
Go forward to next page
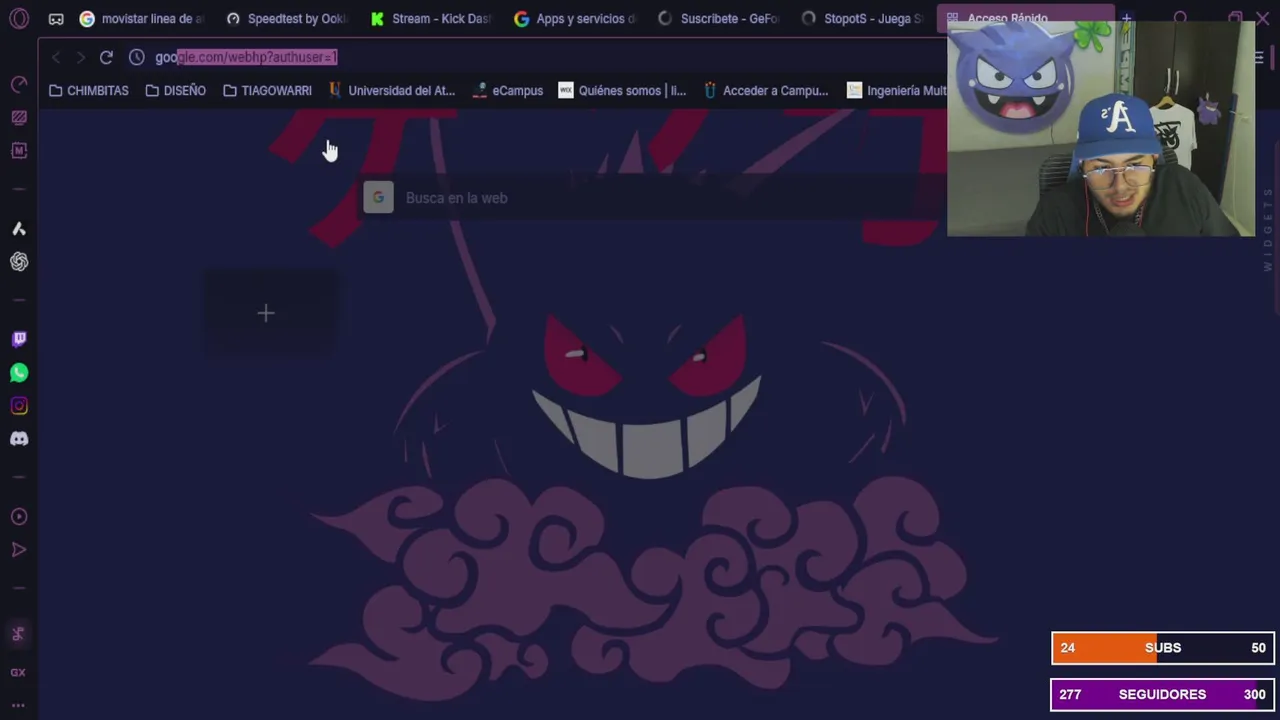80,57
